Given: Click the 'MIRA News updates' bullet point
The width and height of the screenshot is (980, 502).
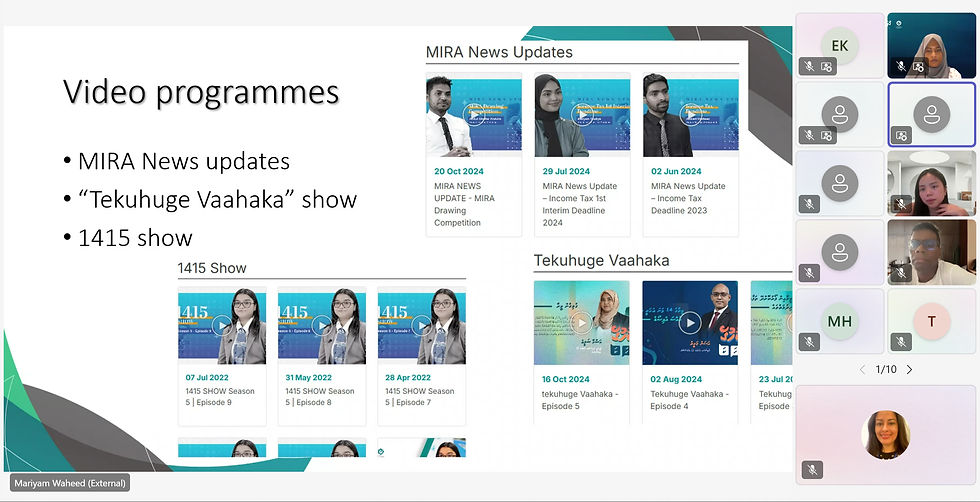Looking at the screenshot, I should tap(184, 161).
